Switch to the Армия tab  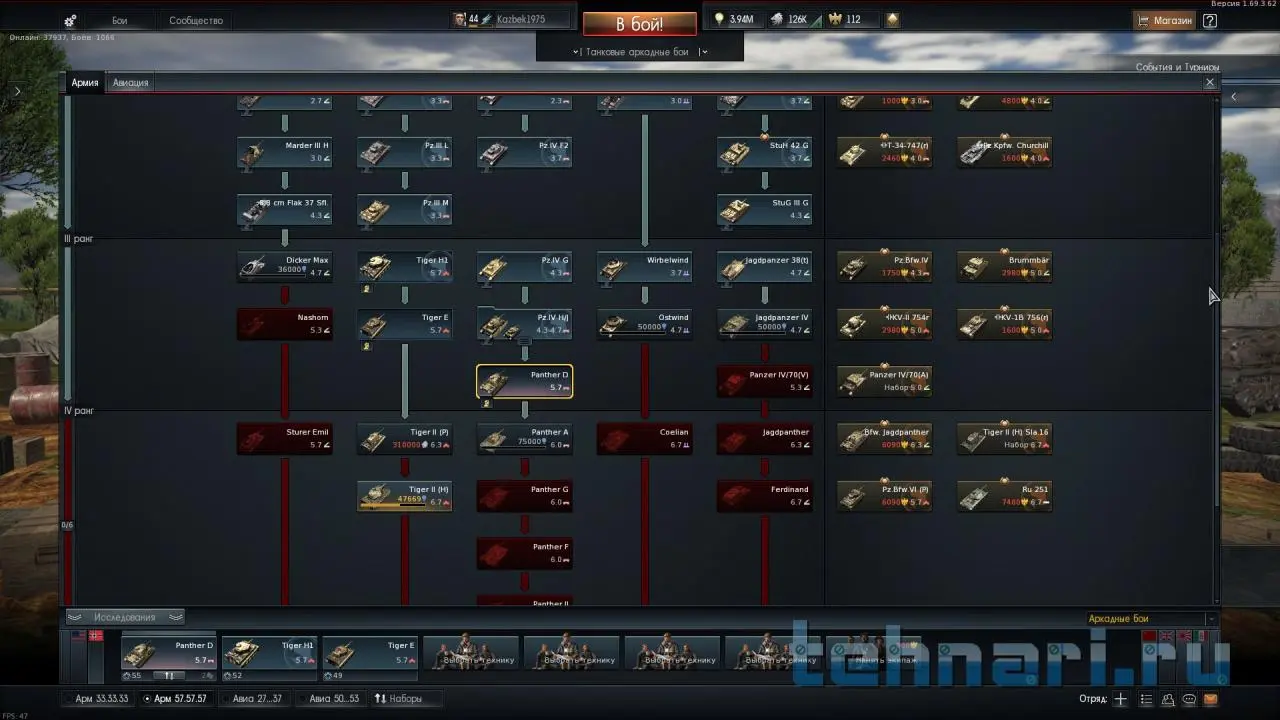(85, 83)
